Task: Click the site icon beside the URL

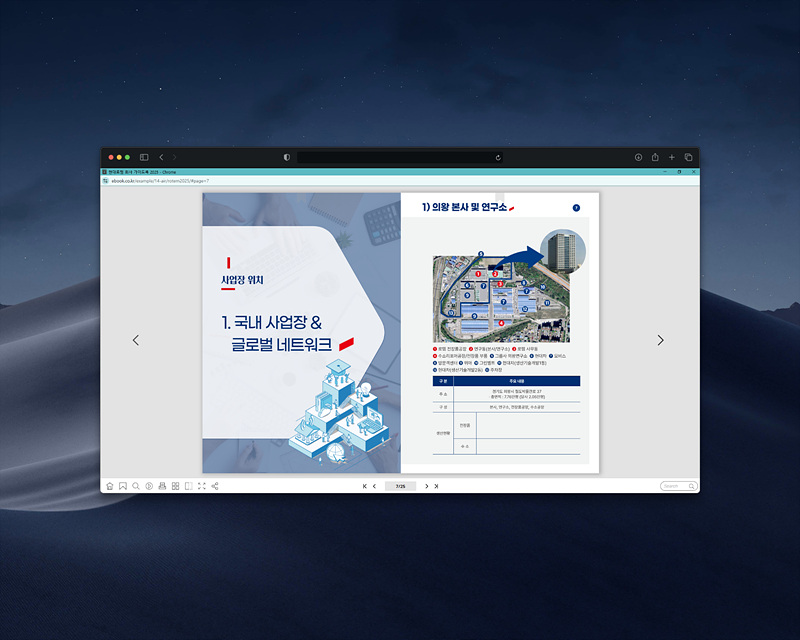Action: 106,181
